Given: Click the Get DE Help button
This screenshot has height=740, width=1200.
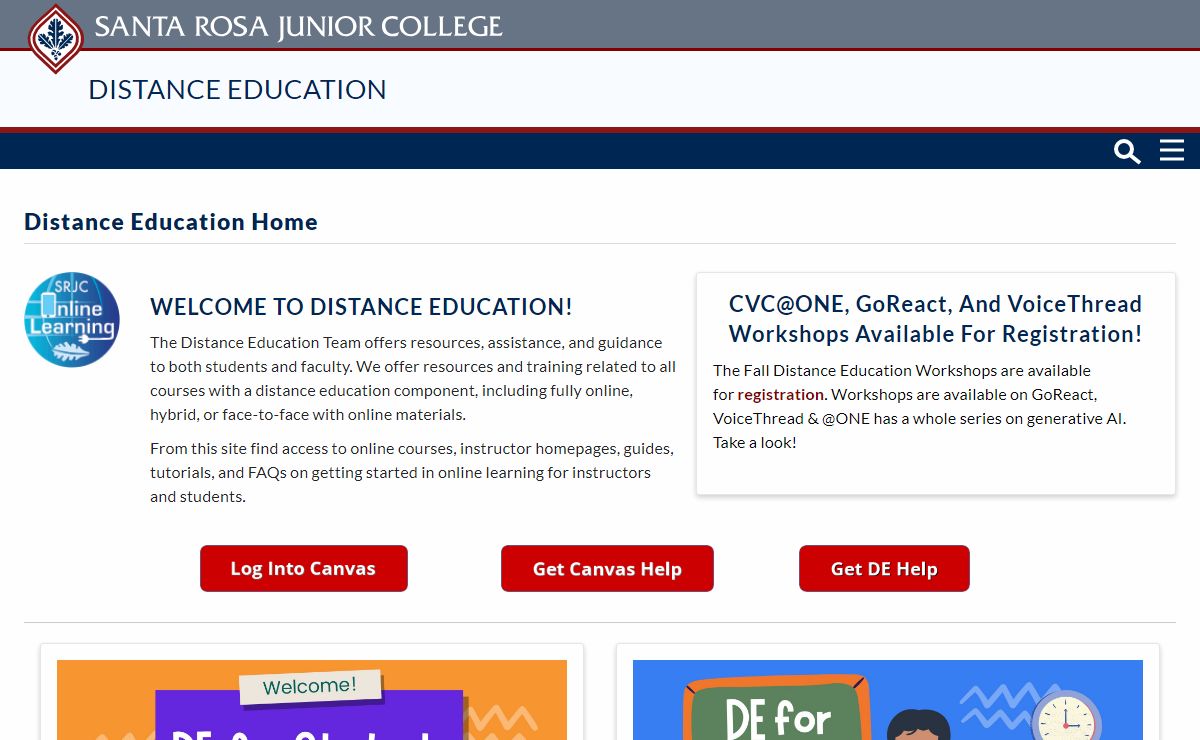Looking at the screenshot, I should tap(884, 568).
